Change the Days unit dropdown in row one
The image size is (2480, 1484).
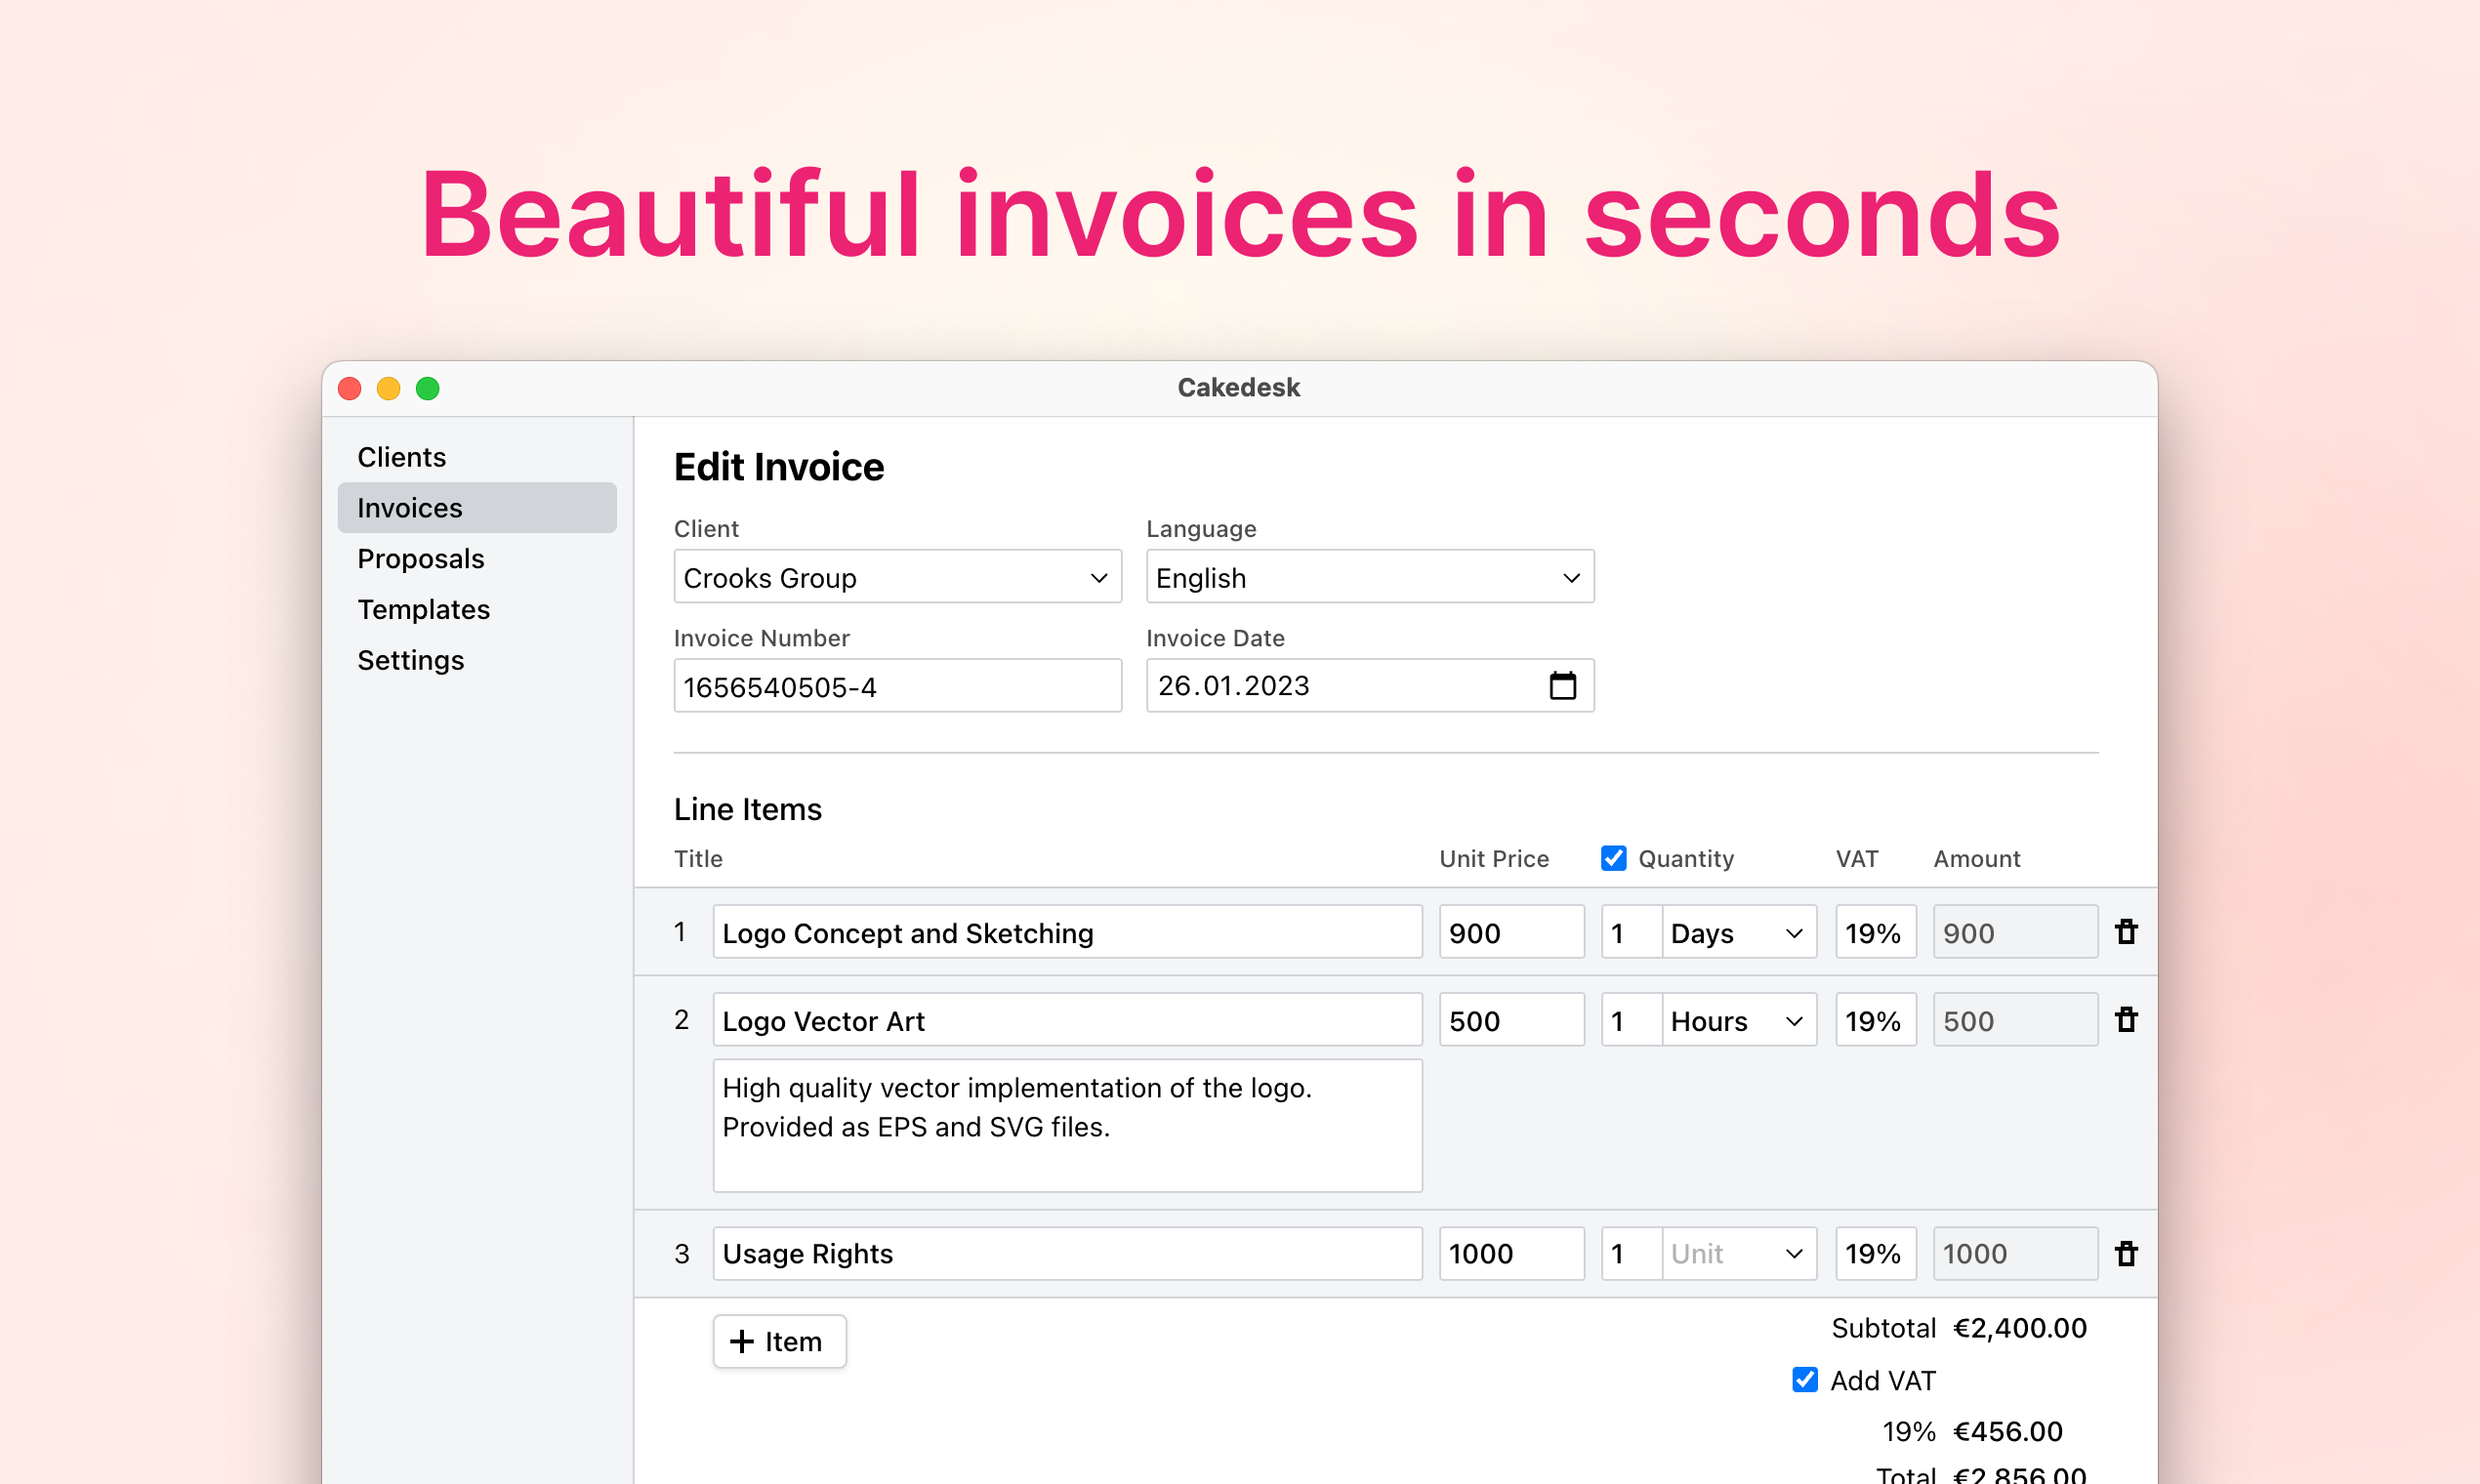coord(1738,933)
